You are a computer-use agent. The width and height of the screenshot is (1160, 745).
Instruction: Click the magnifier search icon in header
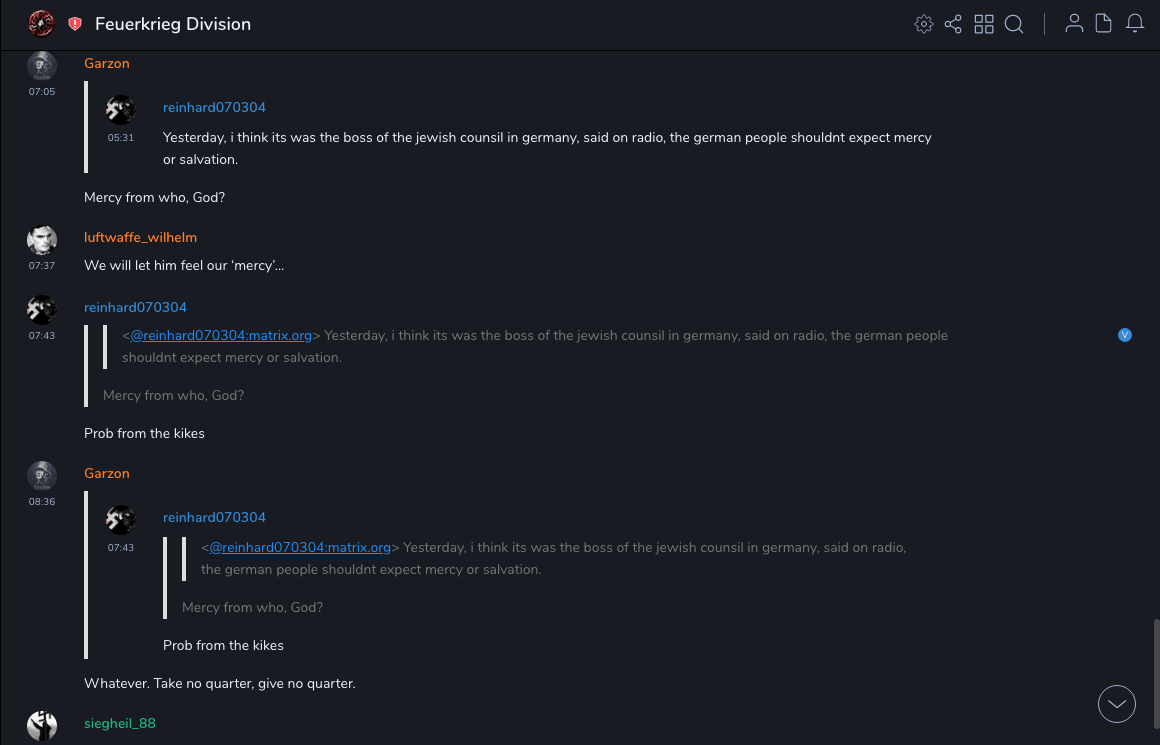[x=1014, y=24]
